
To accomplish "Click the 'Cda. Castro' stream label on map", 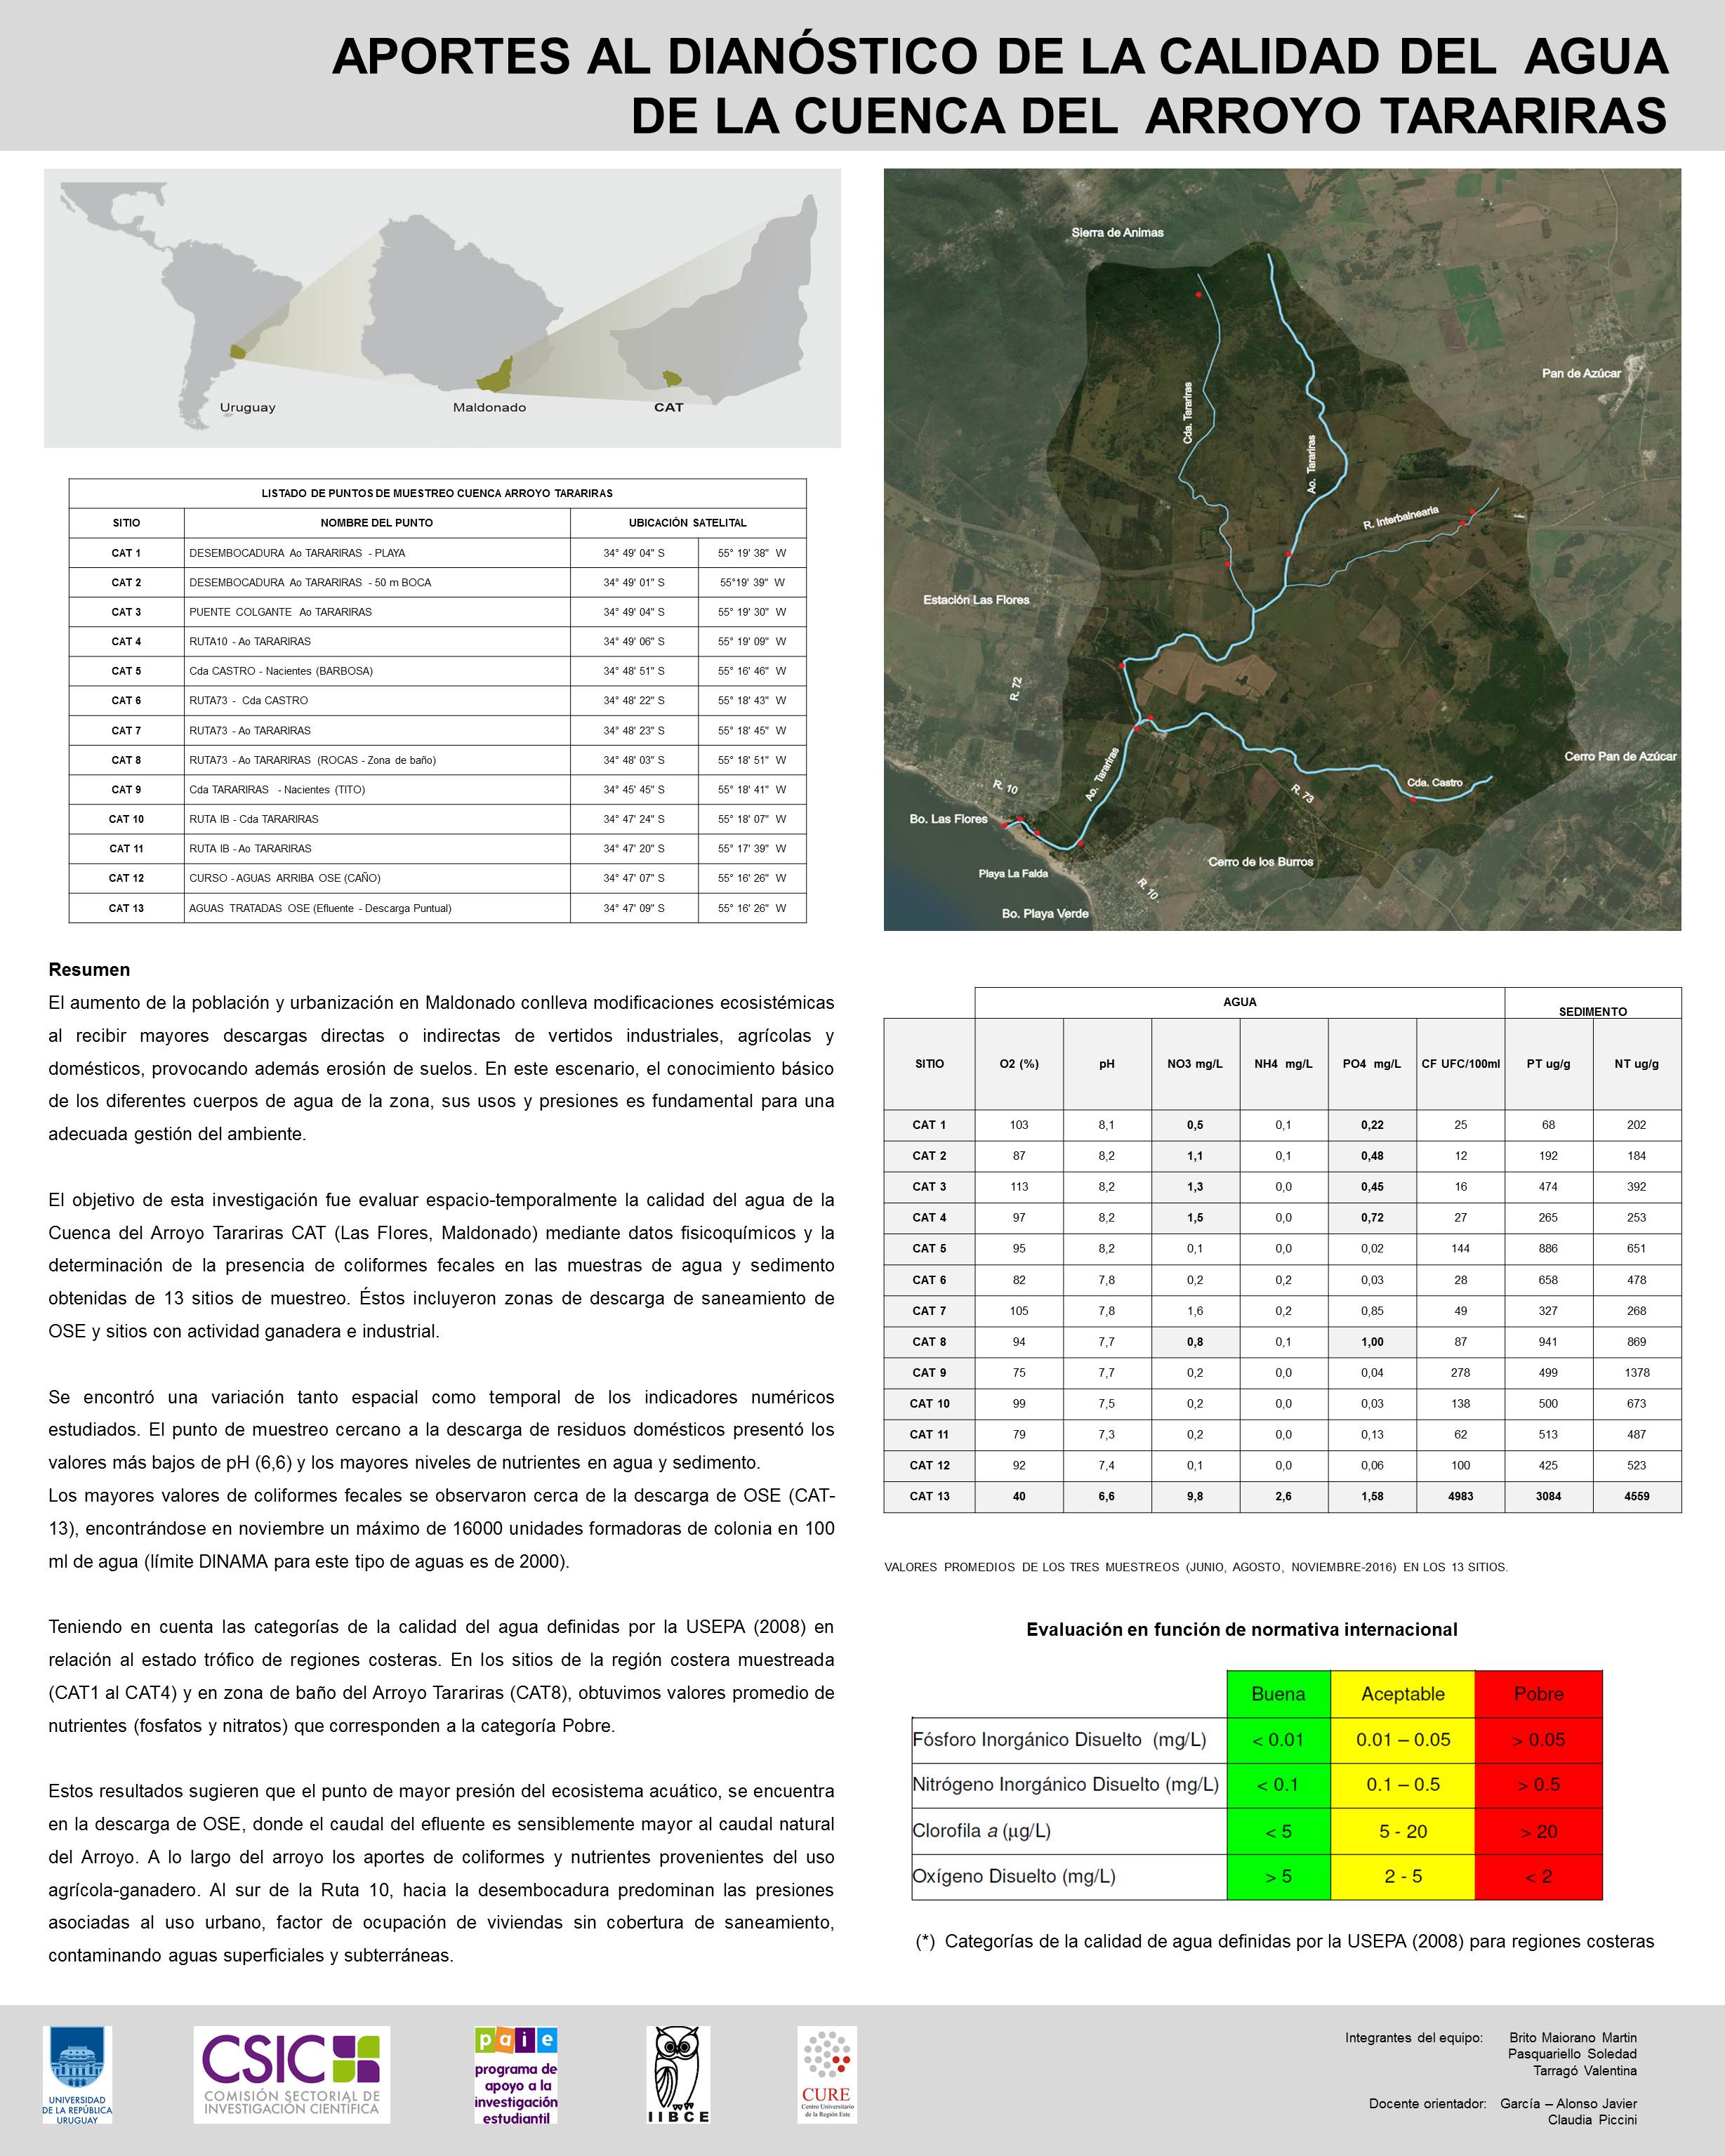I will [1435, 783].
